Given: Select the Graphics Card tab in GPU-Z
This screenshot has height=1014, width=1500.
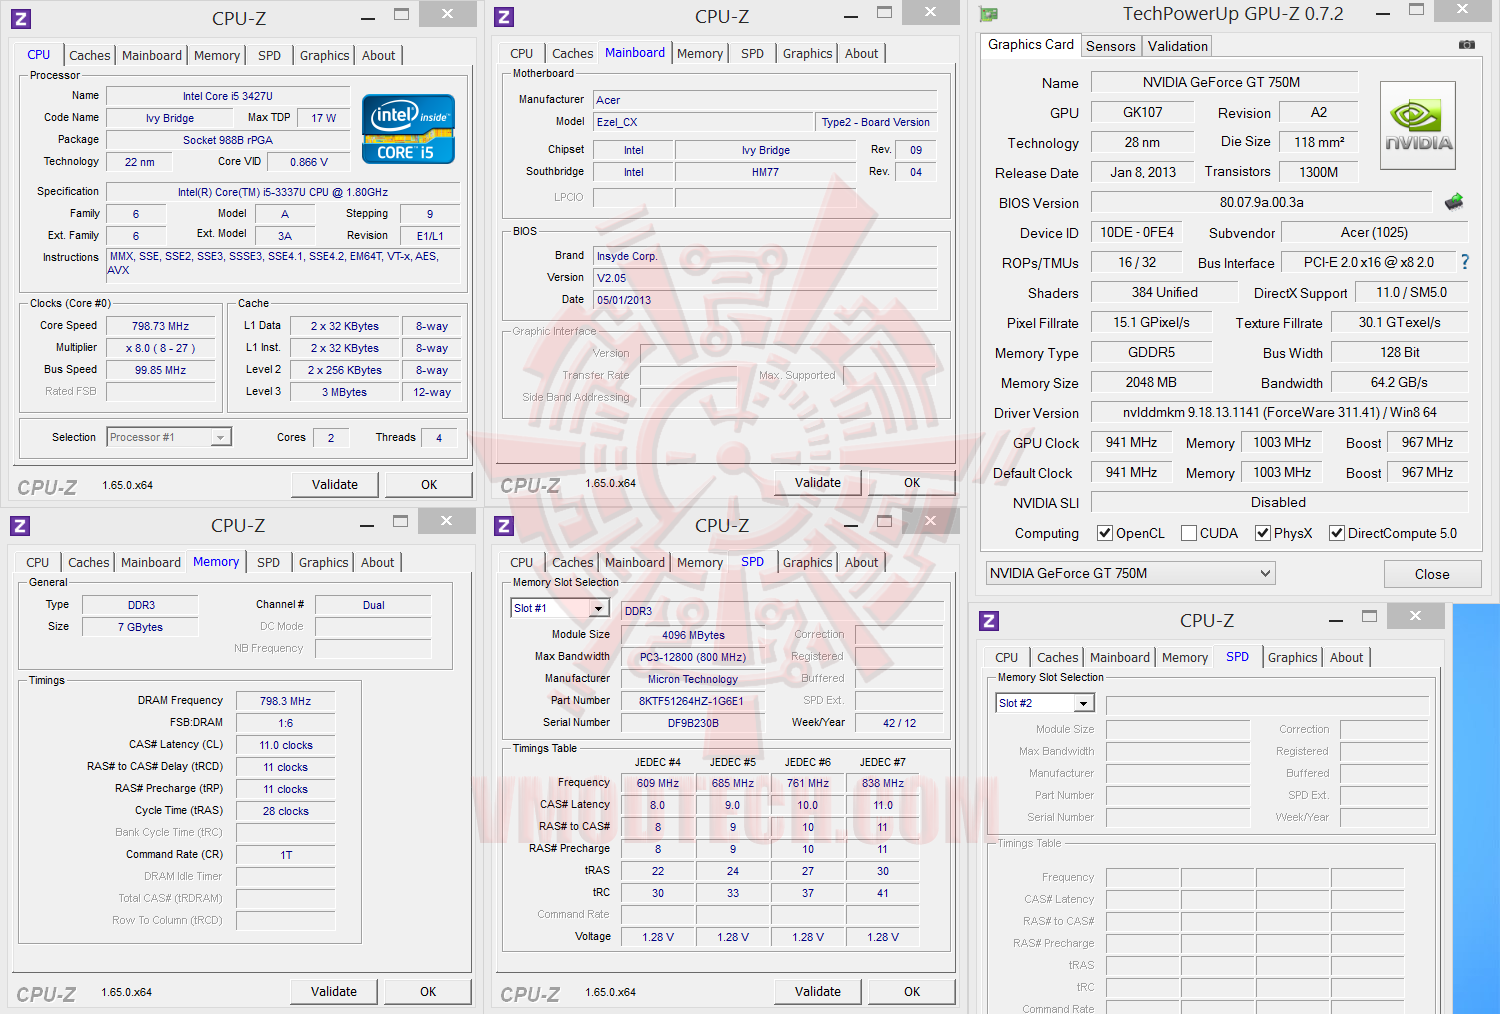Looking at the screenshot, I should (1031, 45).
